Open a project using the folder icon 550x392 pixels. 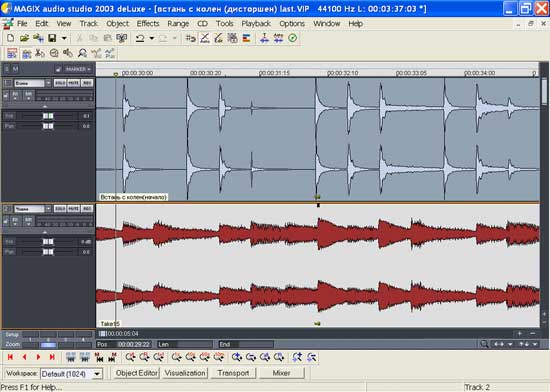point(24,38)
